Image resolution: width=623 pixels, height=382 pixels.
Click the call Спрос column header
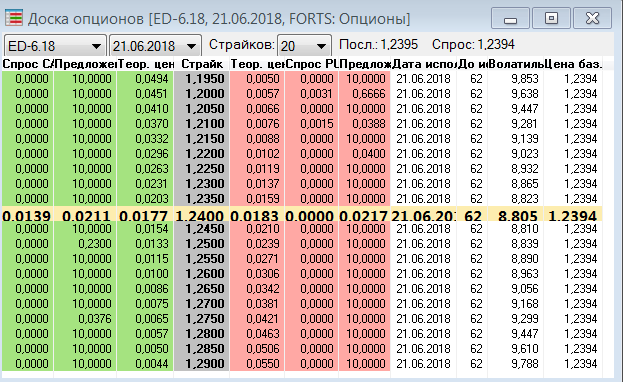coord(27,64)
